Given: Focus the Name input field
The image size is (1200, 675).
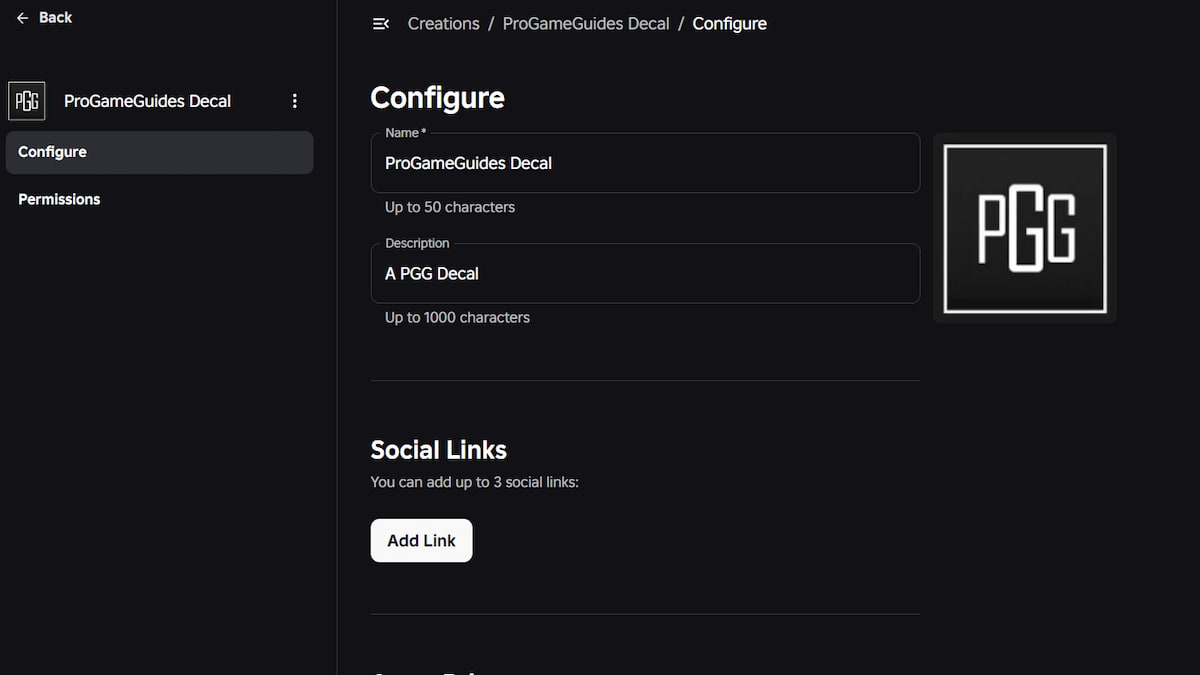Looking at the screenshot, I should pyautogui.click(x=645, y=163).
